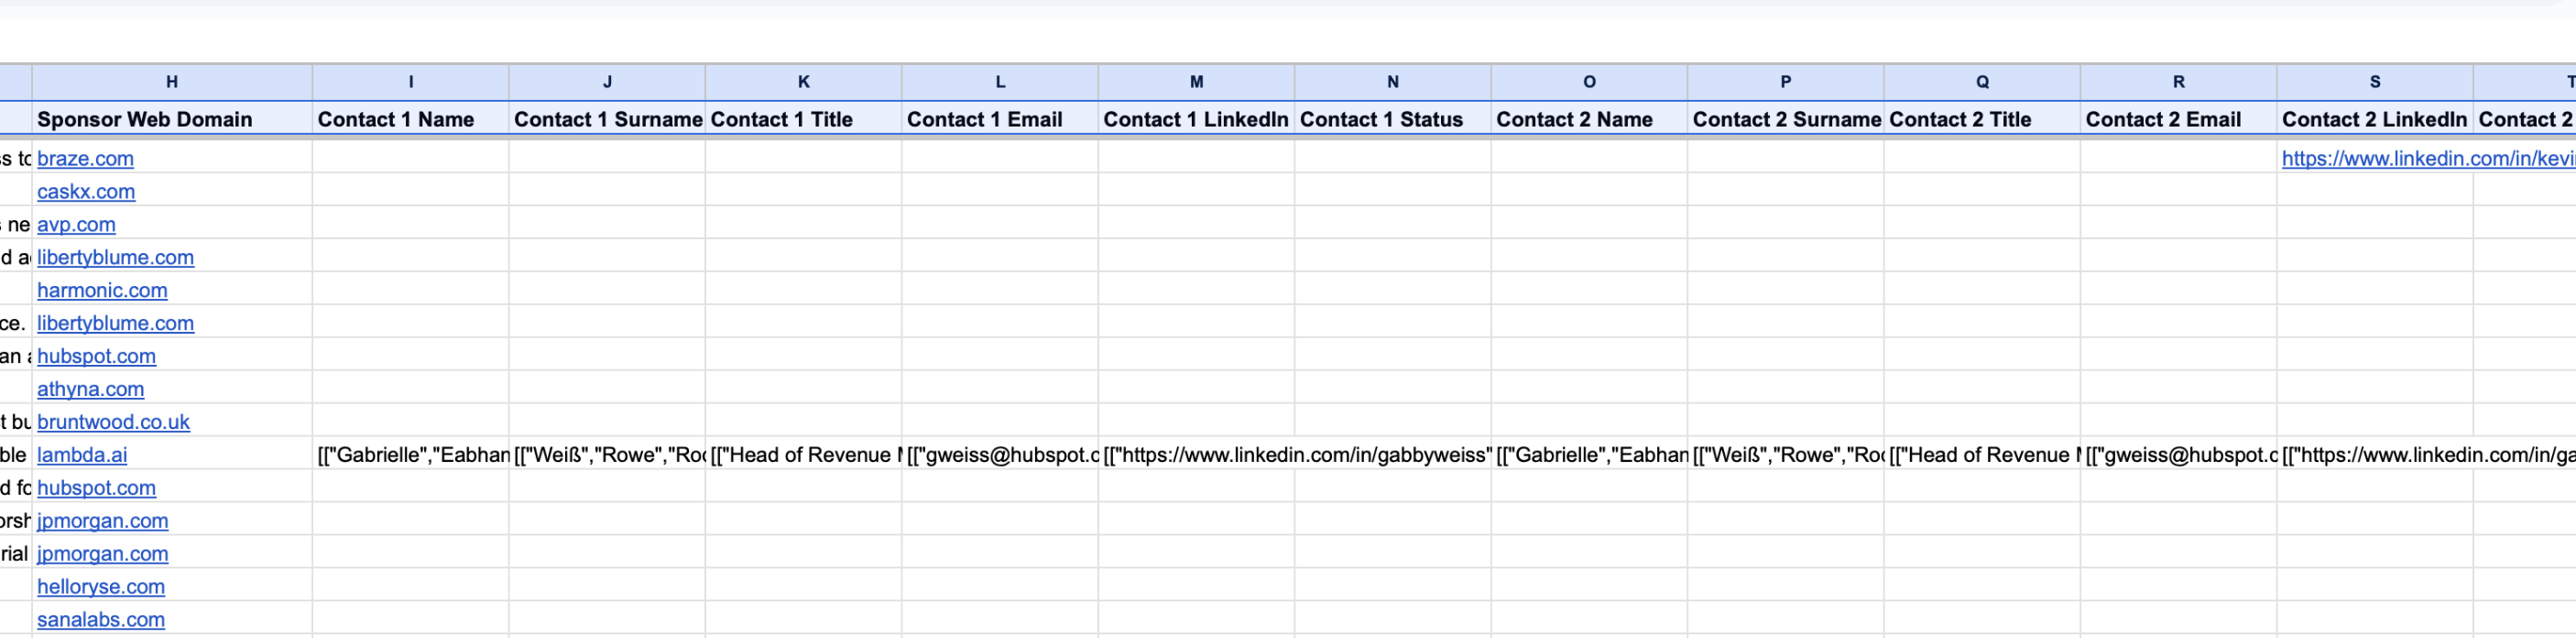Open libertyblume.com link below harmonic.com

[x=115, y=323]
